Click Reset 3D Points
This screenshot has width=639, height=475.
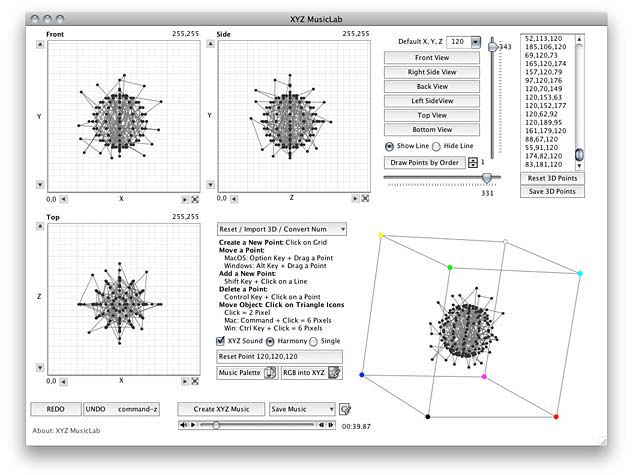(x=552, y=178)
